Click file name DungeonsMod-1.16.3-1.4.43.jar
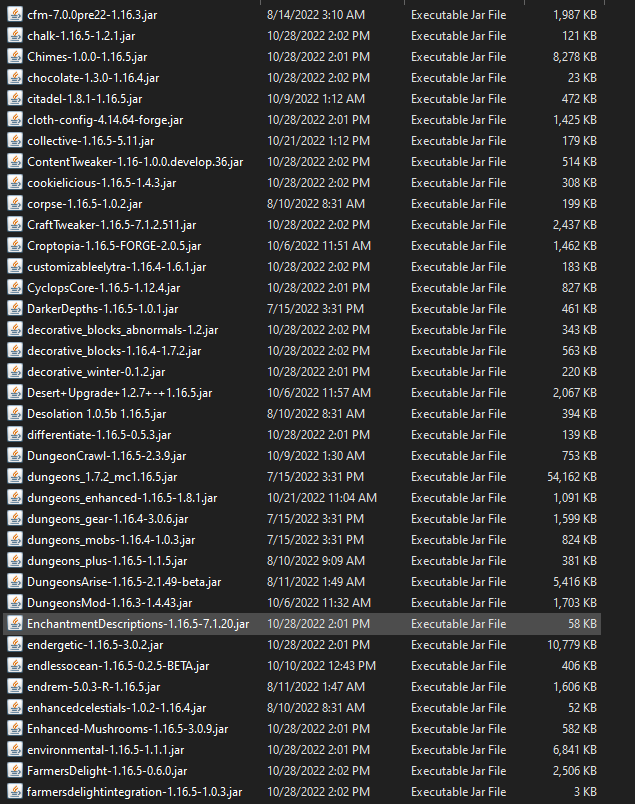635x804 pixels. coord(110,603)
